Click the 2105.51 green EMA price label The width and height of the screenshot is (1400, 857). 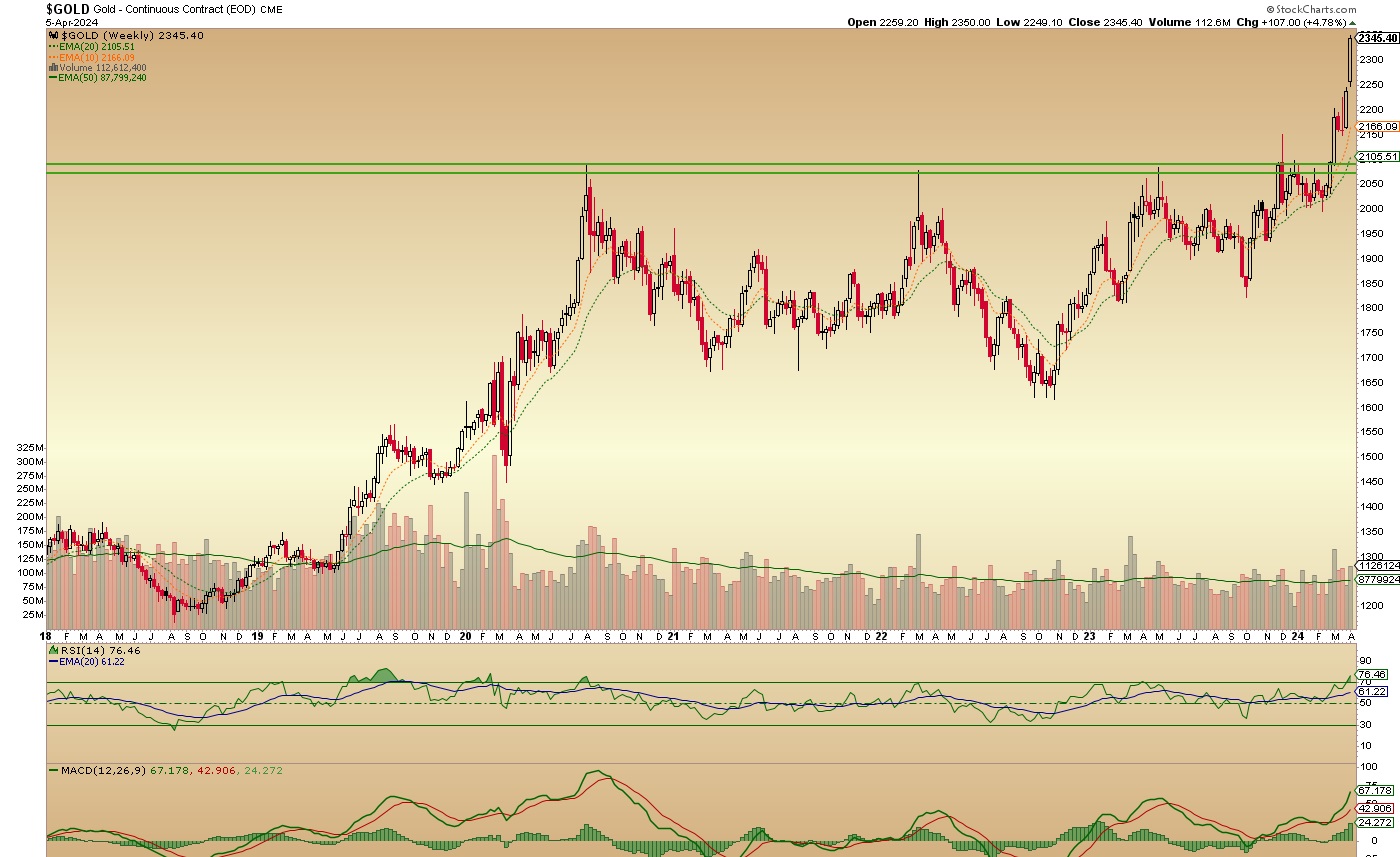pos(1376,157)
